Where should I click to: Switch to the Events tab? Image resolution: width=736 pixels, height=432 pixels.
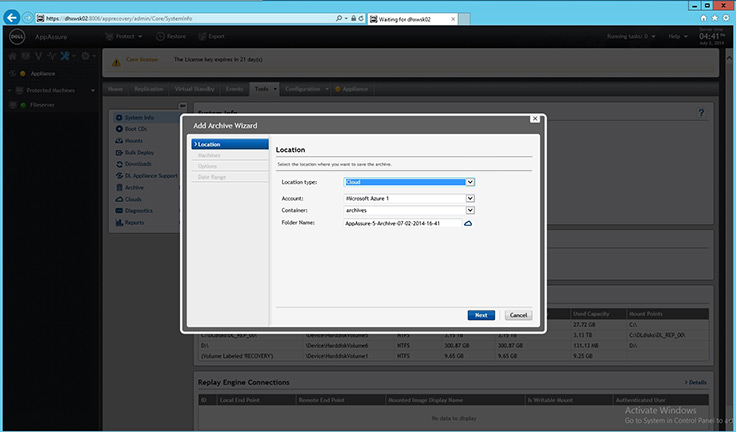point(234,89)
